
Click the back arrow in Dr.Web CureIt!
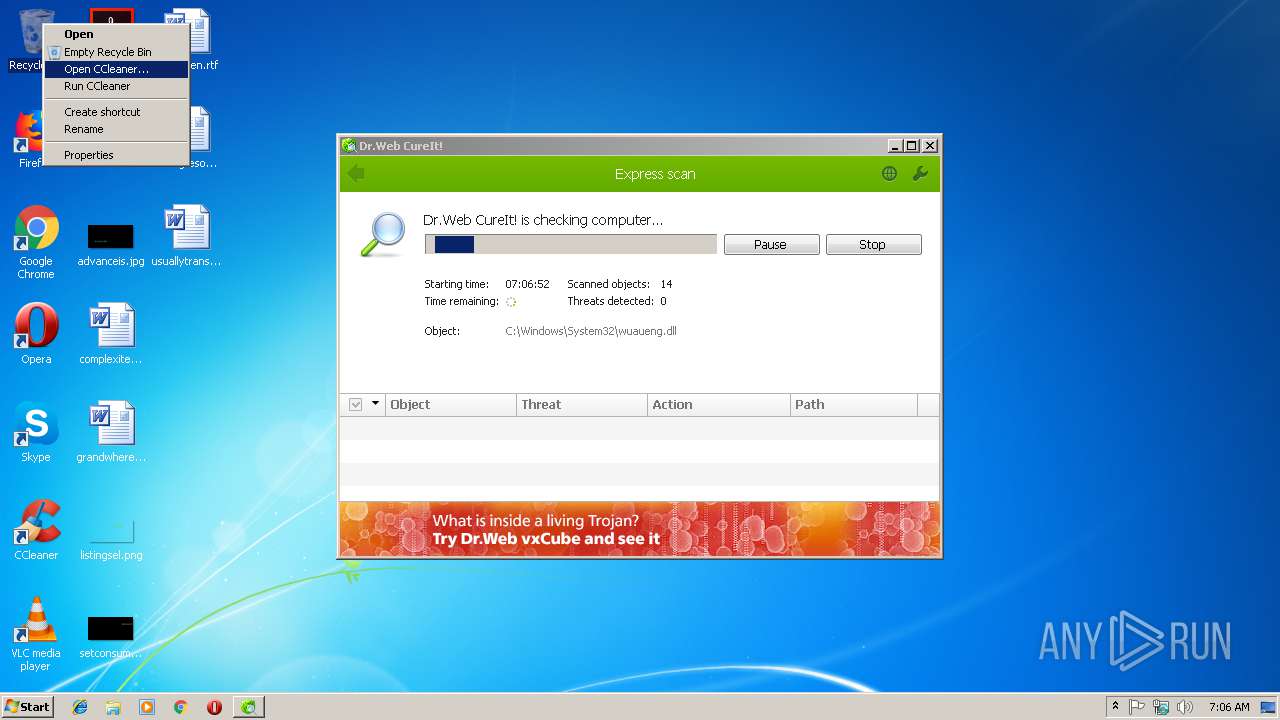[x=356, y=174]
